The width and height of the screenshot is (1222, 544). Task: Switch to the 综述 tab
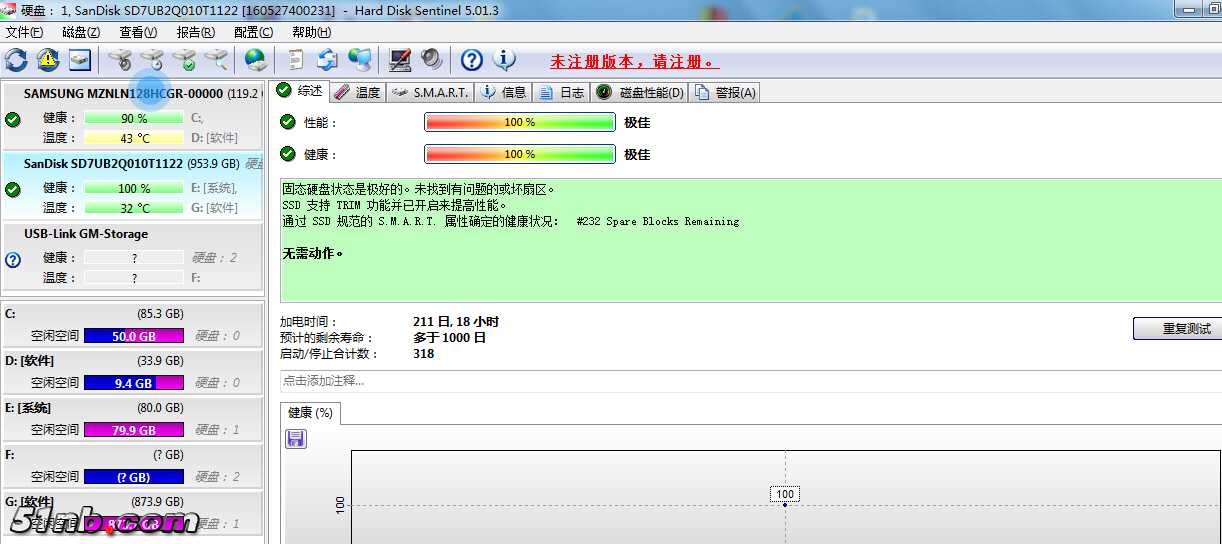click(x=300, y=91)
